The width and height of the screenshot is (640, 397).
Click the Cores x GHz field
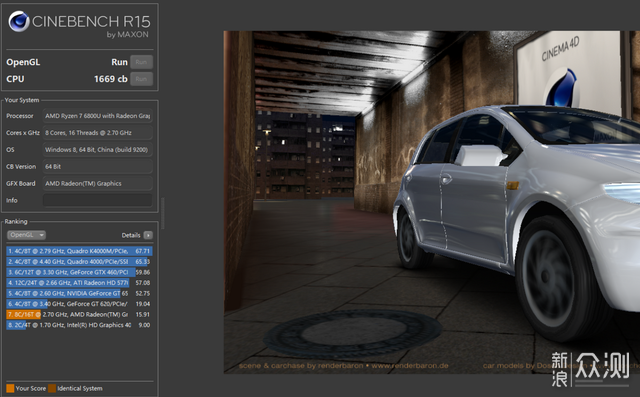tap(98, 133)
